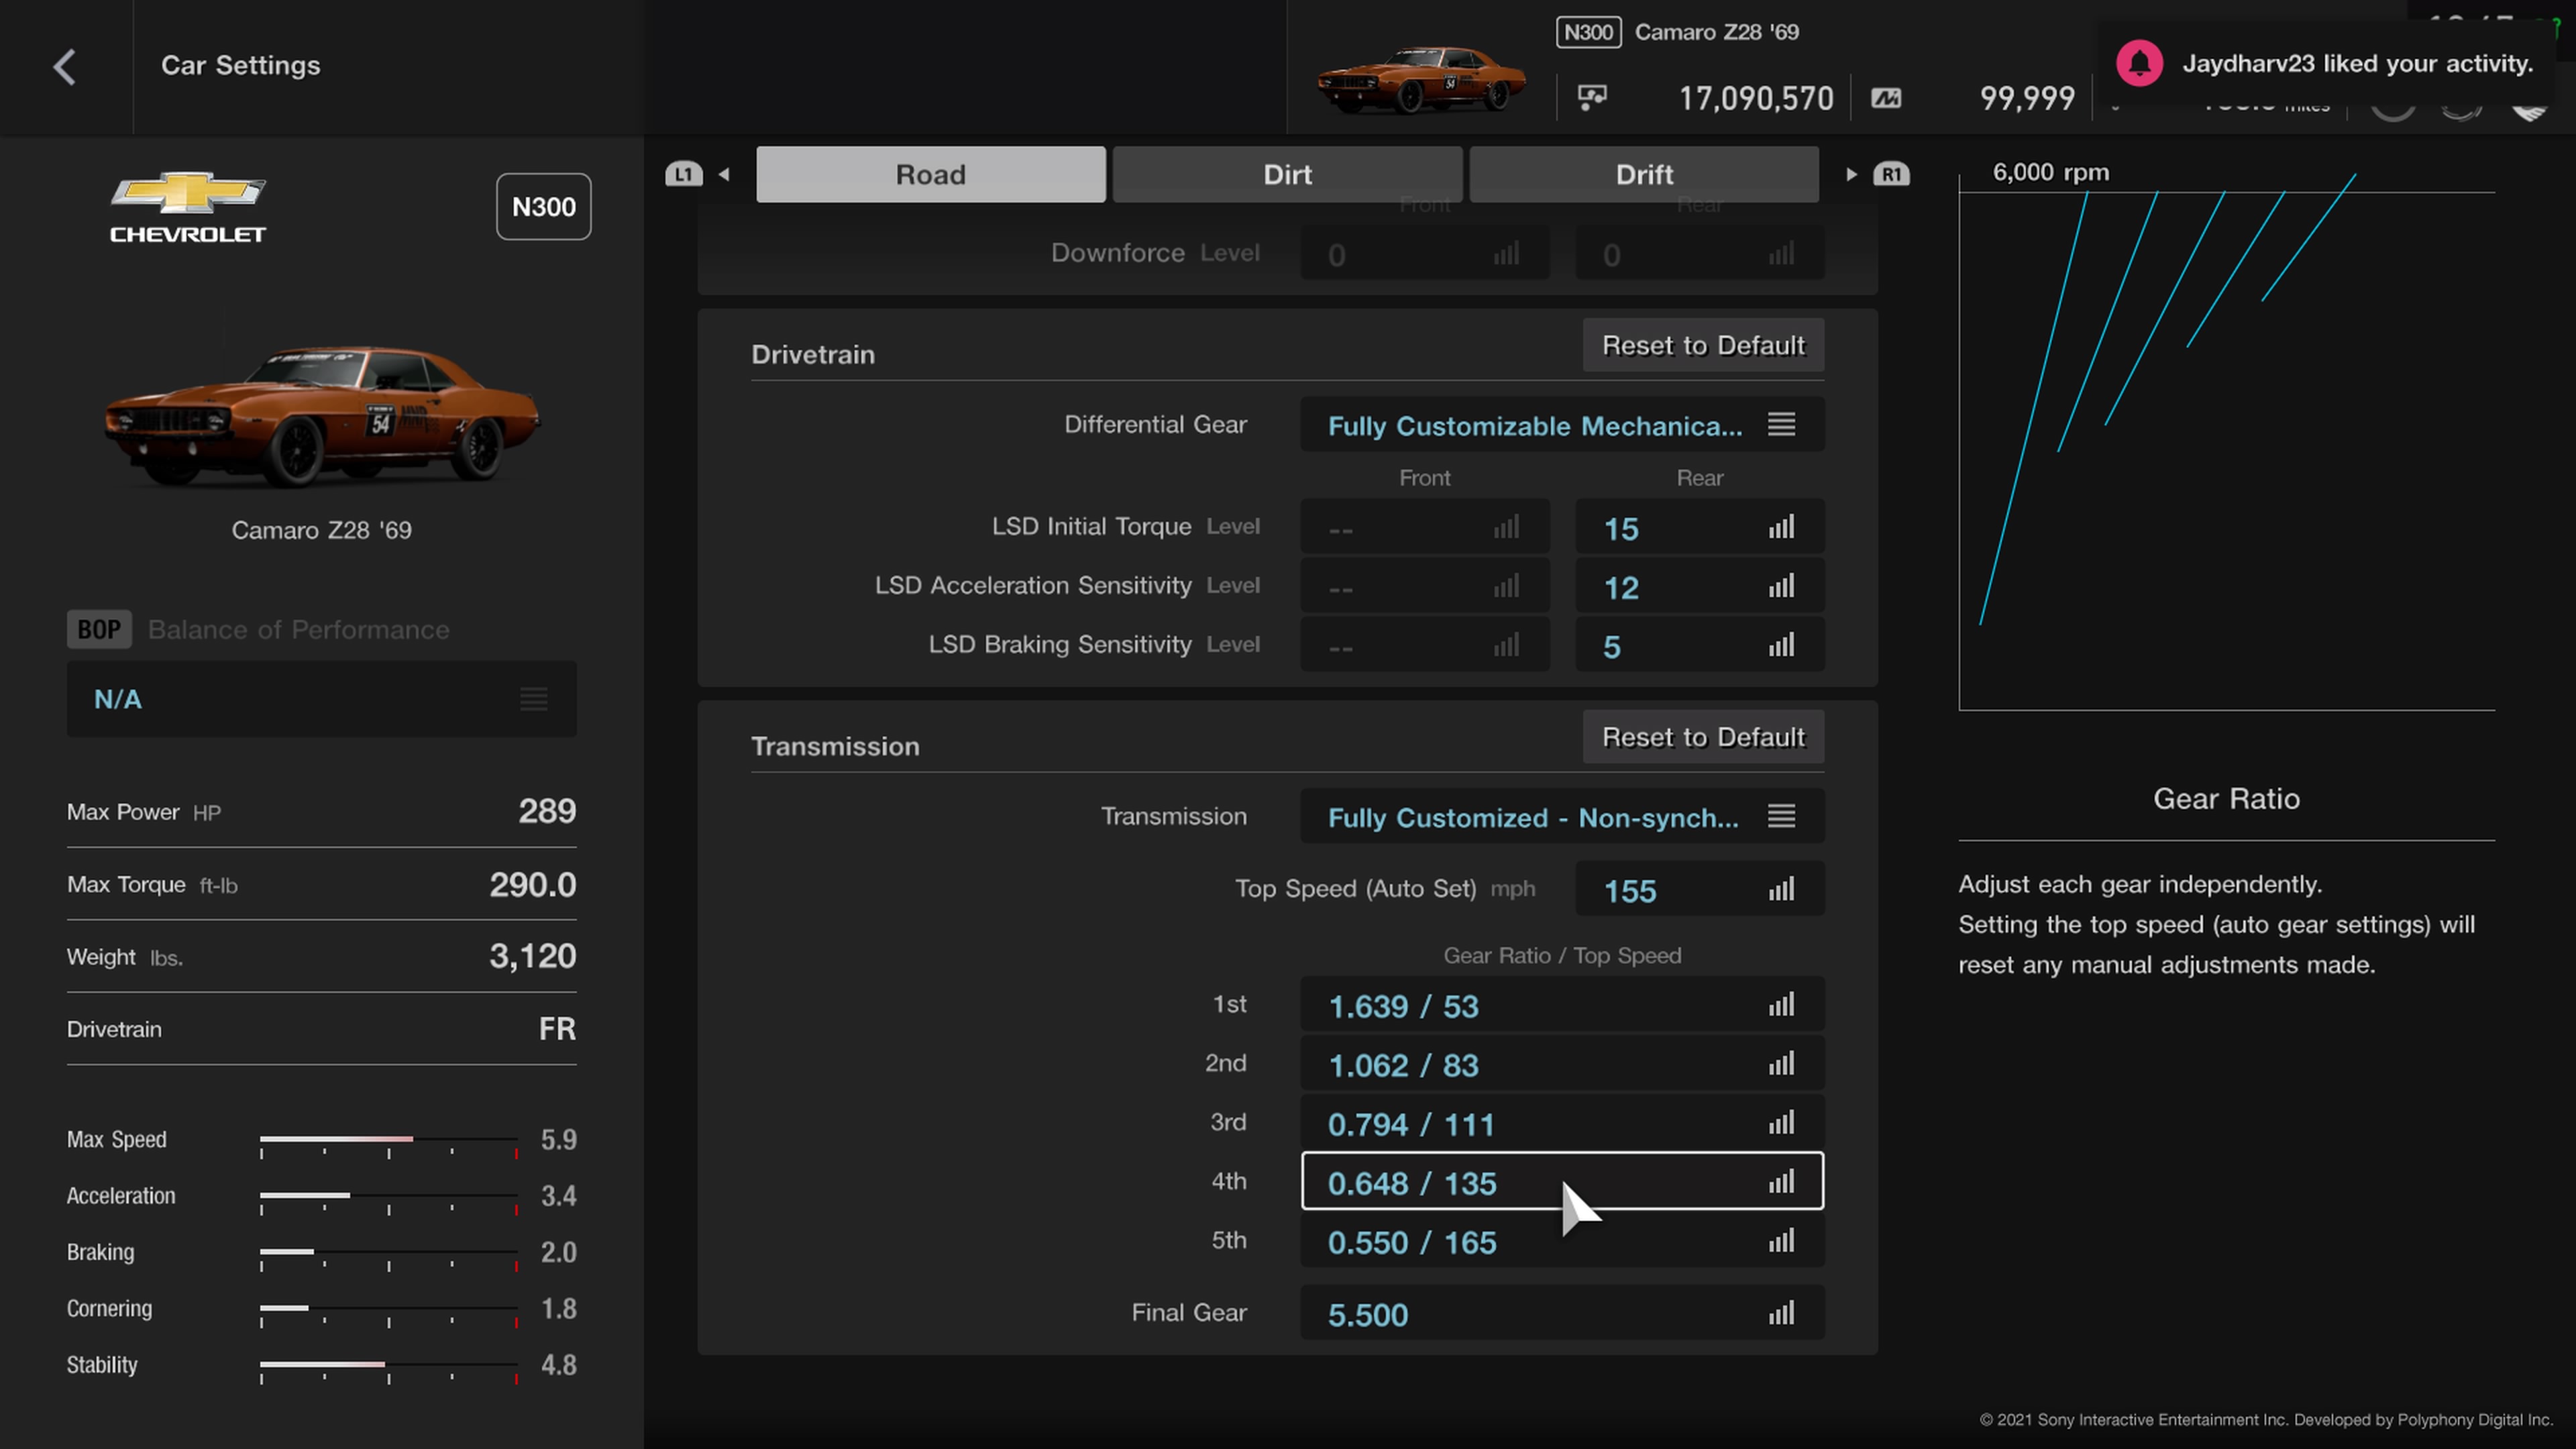Select Top Speed Auto Set value 155

[x=1699, y=889]
